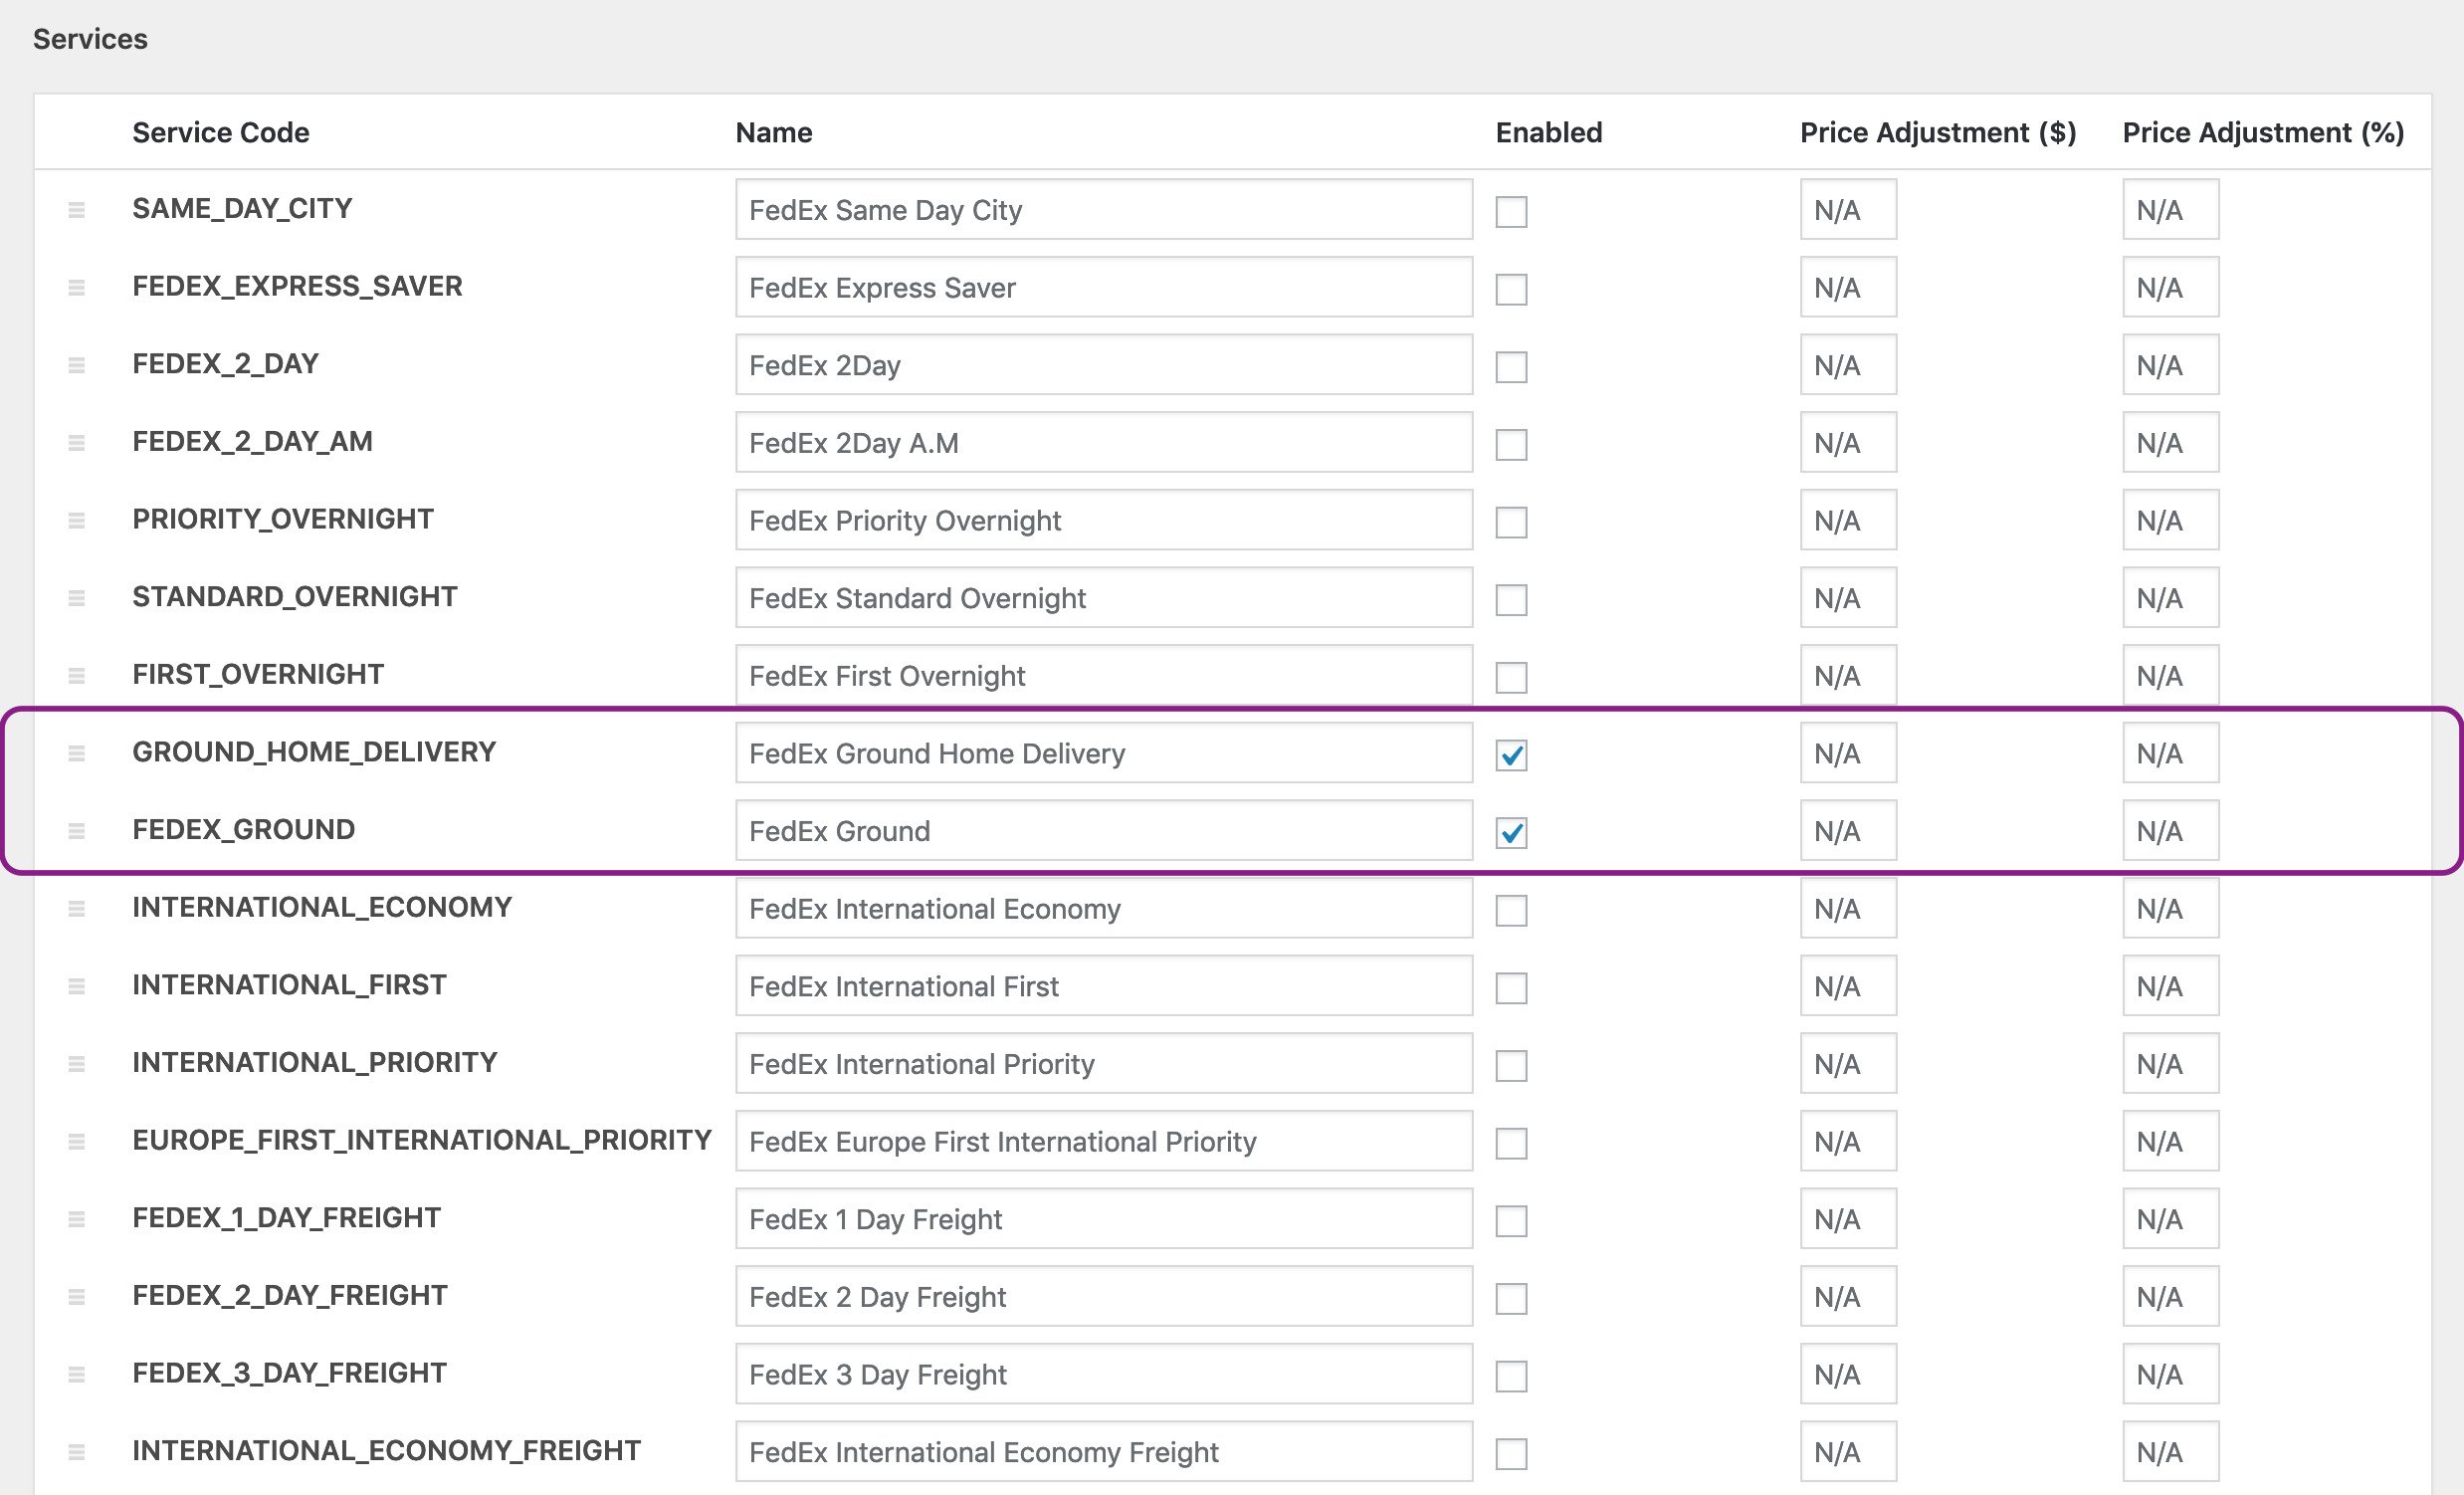Viewport: 2464px width, 1495px height.
Task: Enable the PRIORITY_OVERNIGHT service checkbox
Action: point(1510,522)
